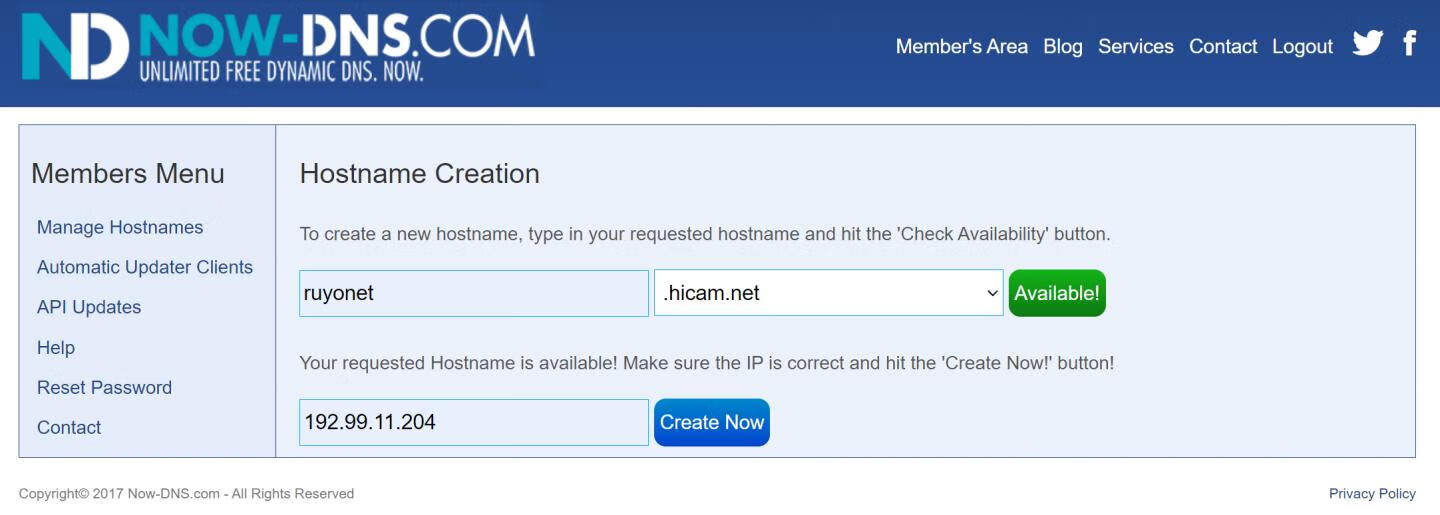Image resolution: width=1440 pixels, height=515 pixels.
Task: Open the Facebook icon link
Action: 1409,43
